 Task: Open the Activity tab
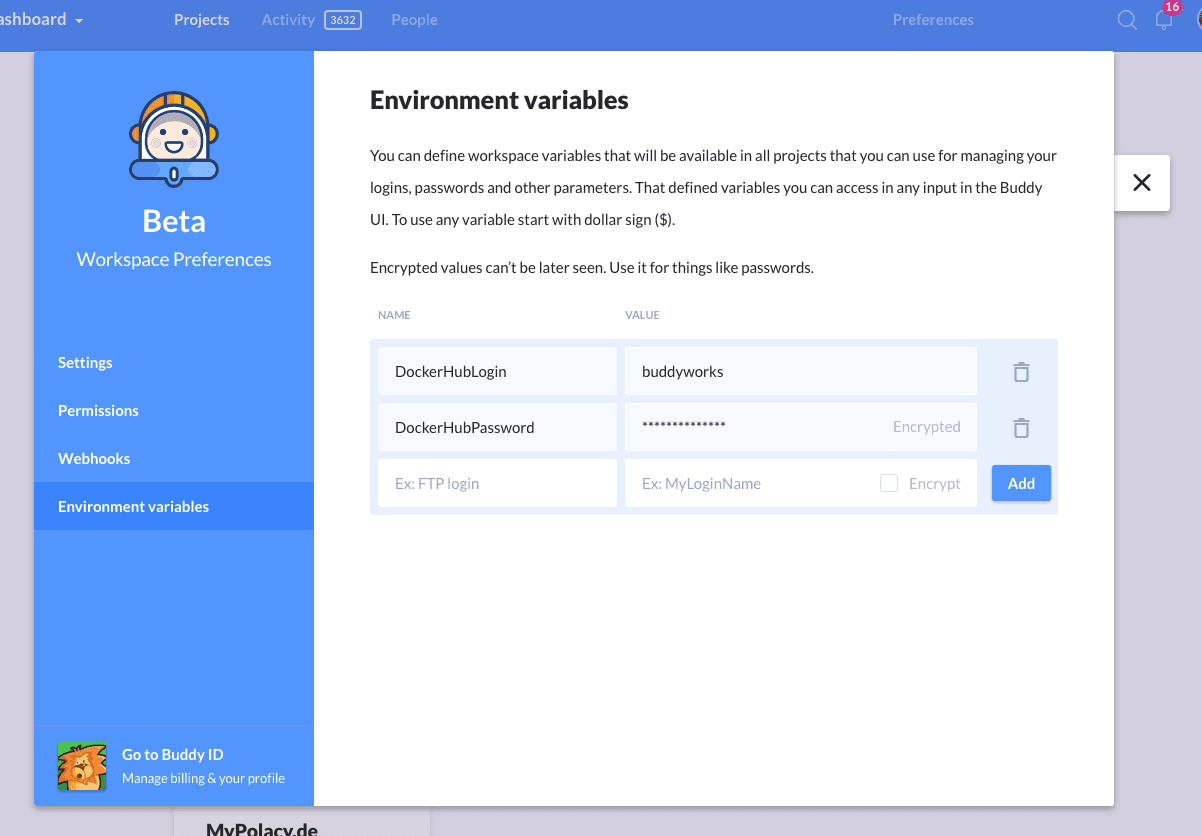point(288,20)
